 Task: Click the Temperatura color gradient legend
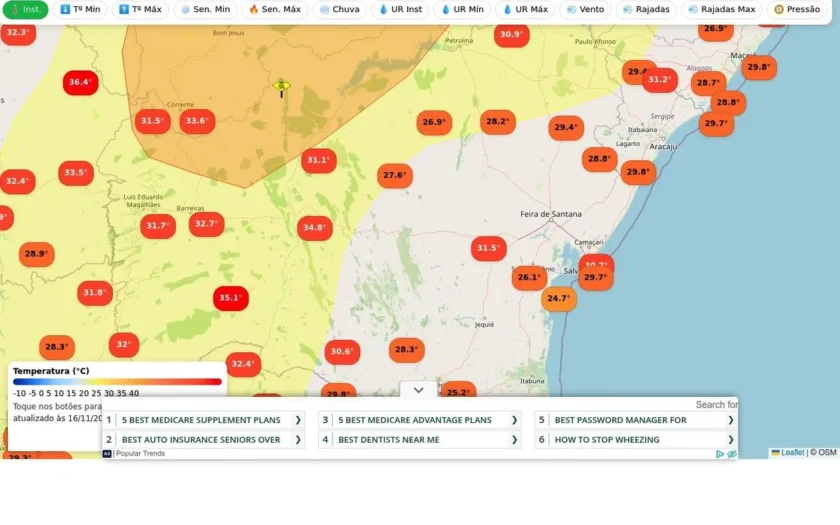(x=117, y=382)
